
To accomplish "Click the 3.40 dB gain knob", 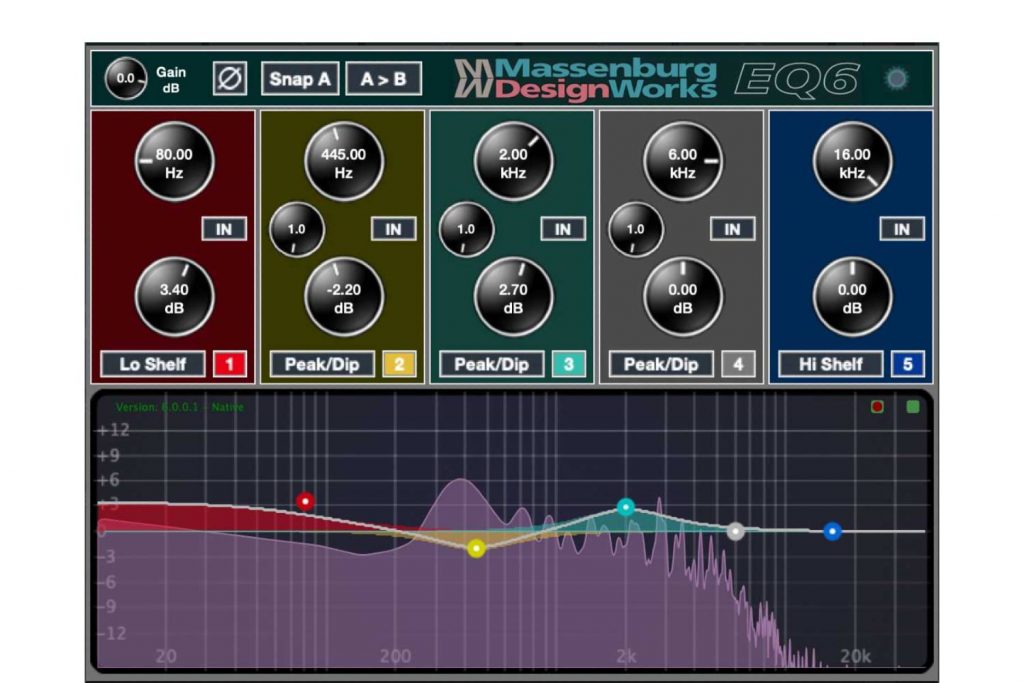I will (174, 297).
